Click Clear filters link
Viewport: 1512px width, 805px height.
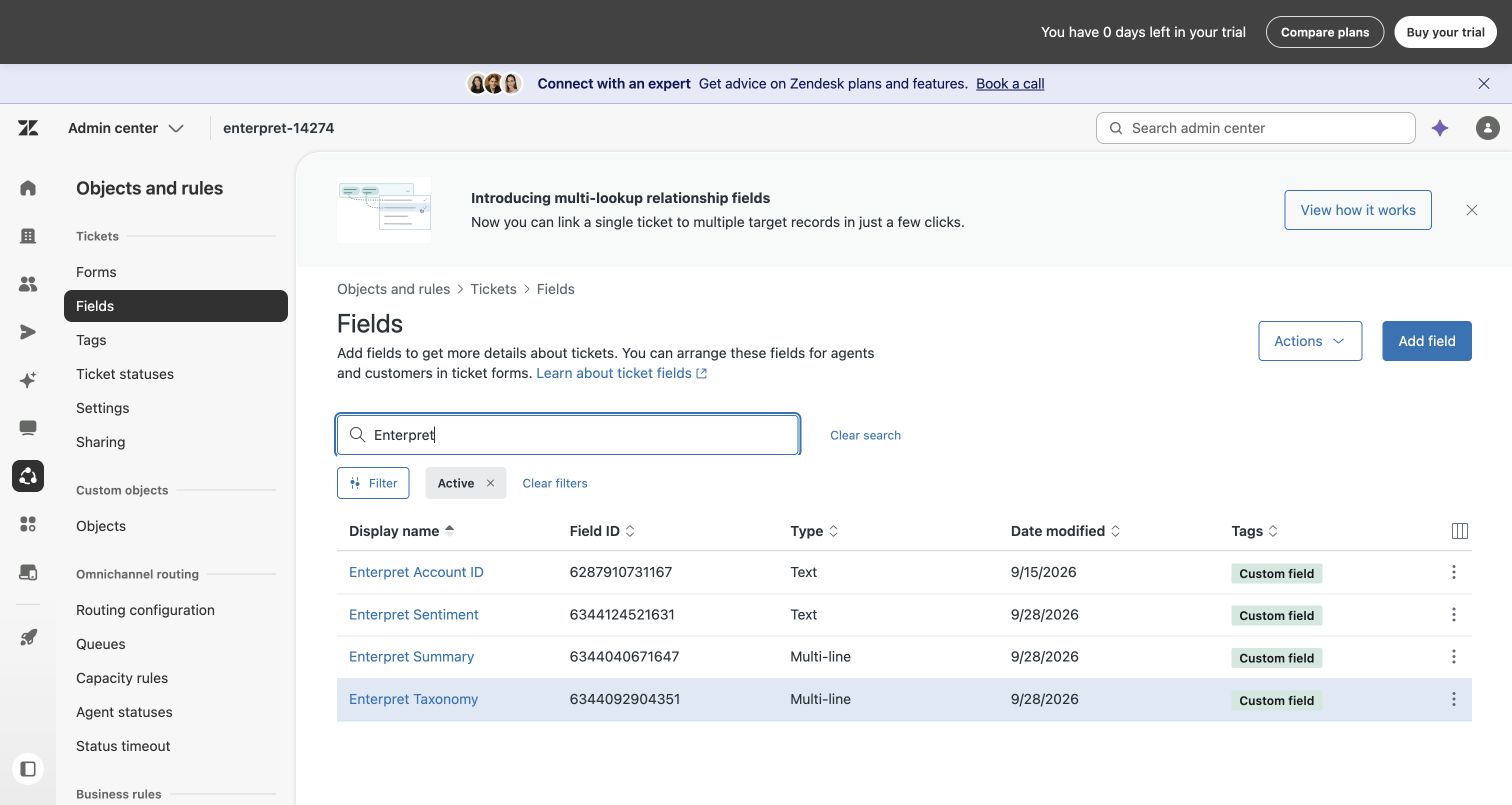point(555,483)
